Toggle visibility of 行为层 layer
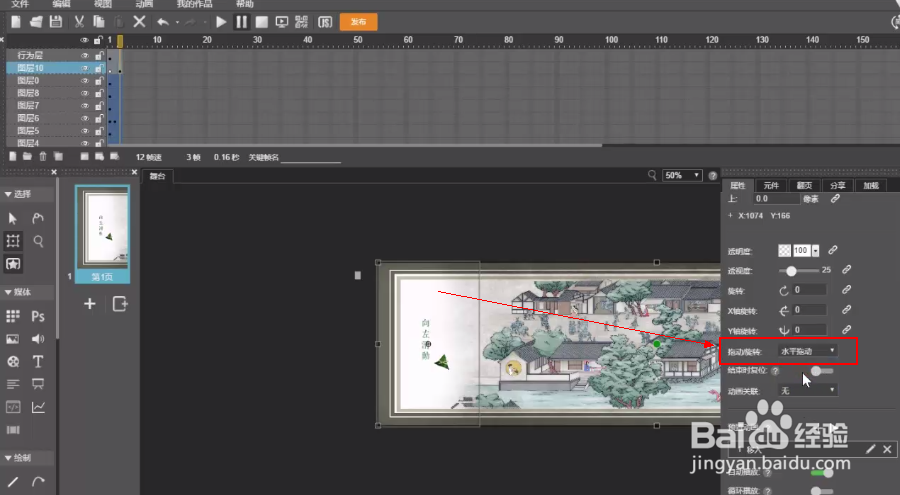This screenshot has height=495, width=900. tap(85, 56)
